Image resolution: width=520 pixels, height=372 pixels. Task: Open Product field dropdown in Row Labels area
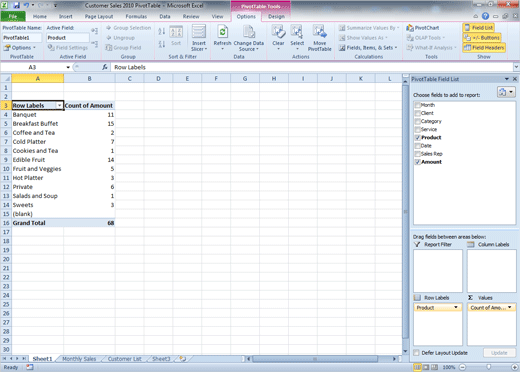456,307
